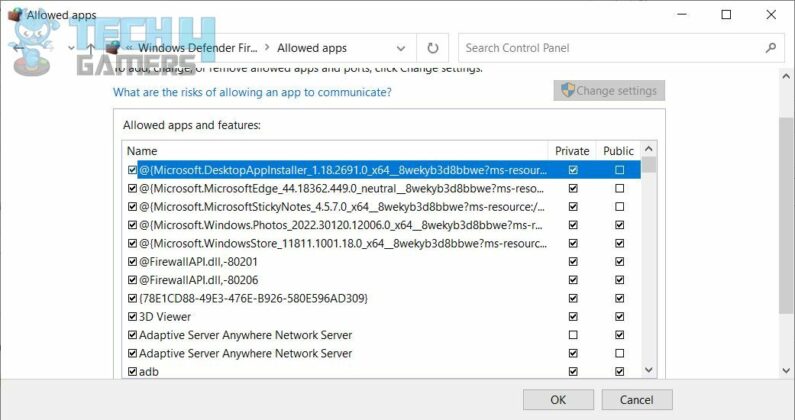Viewport: 795px width, 420px height.
Task: Click the up arrow navigation icon
Action: (90, 48)
